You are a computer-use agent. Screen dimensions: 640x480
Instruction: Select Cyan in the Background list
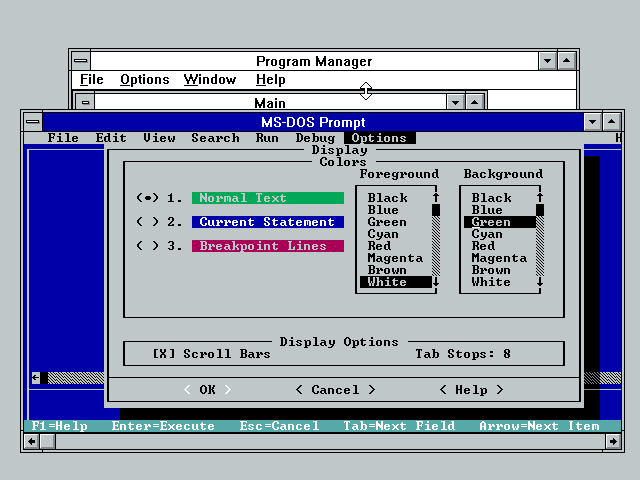[x=500, y=234]
